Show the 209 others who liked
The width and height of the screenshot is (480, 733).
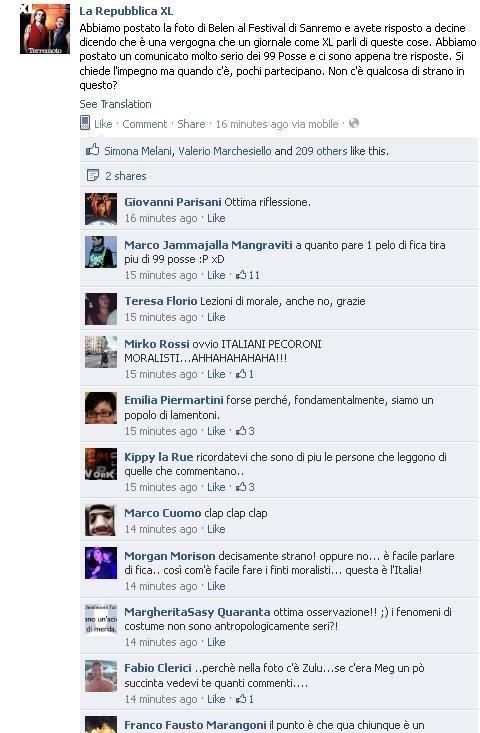[321, 151]
